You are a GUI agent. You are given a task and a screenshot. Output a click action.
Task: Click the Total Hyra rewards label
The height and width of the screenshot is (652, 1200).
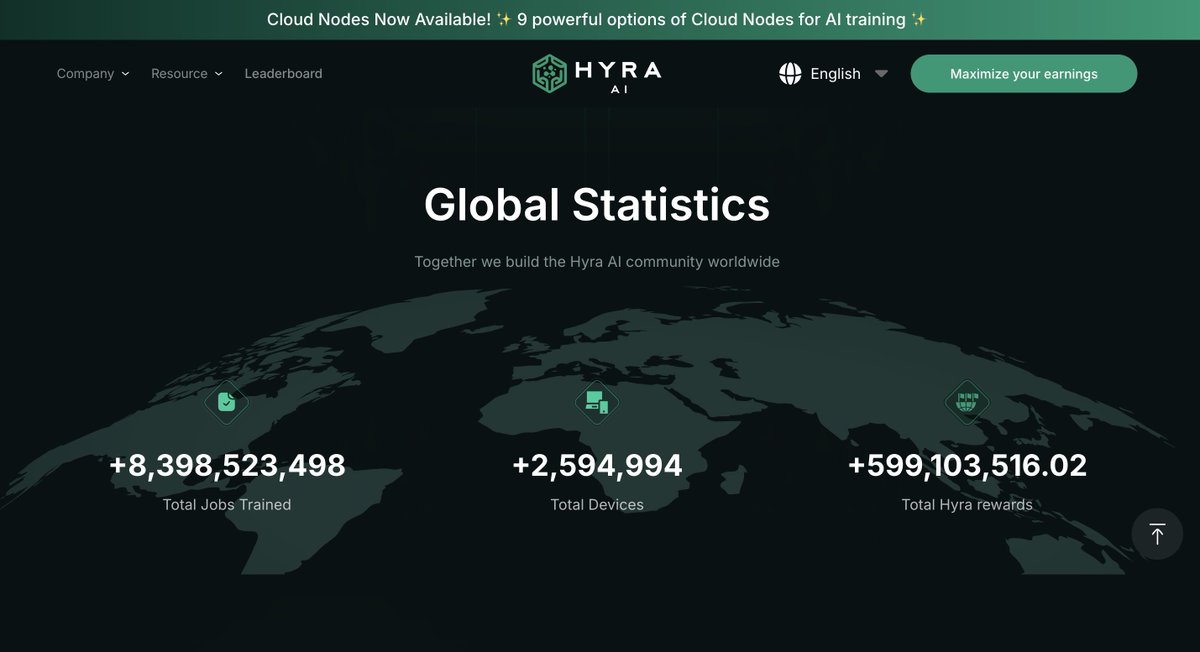pyautogui.click(x=967, y=505)
